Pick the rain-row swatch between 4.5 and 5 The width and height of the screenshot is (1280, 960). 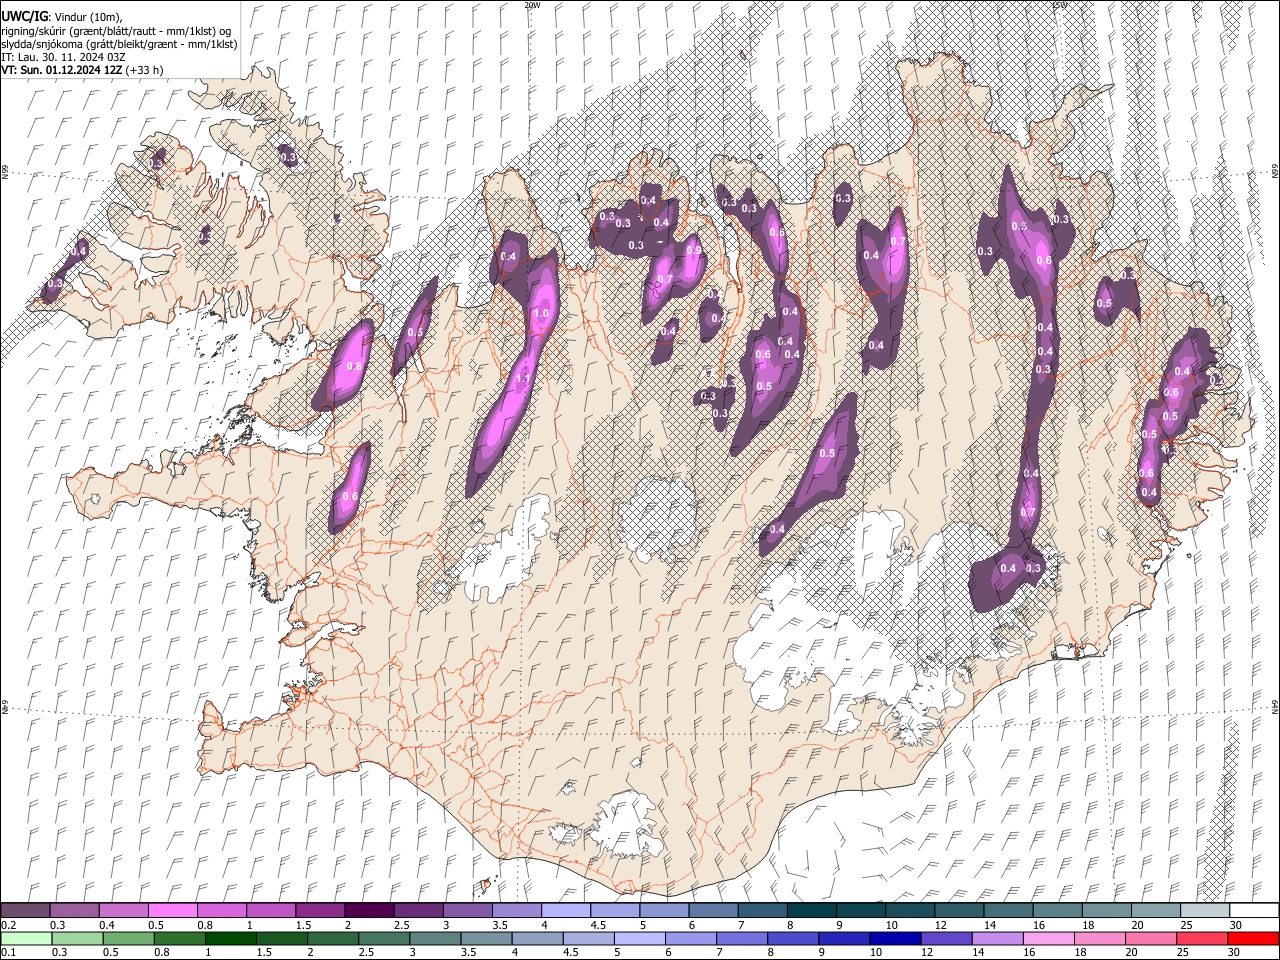(587, 939)
